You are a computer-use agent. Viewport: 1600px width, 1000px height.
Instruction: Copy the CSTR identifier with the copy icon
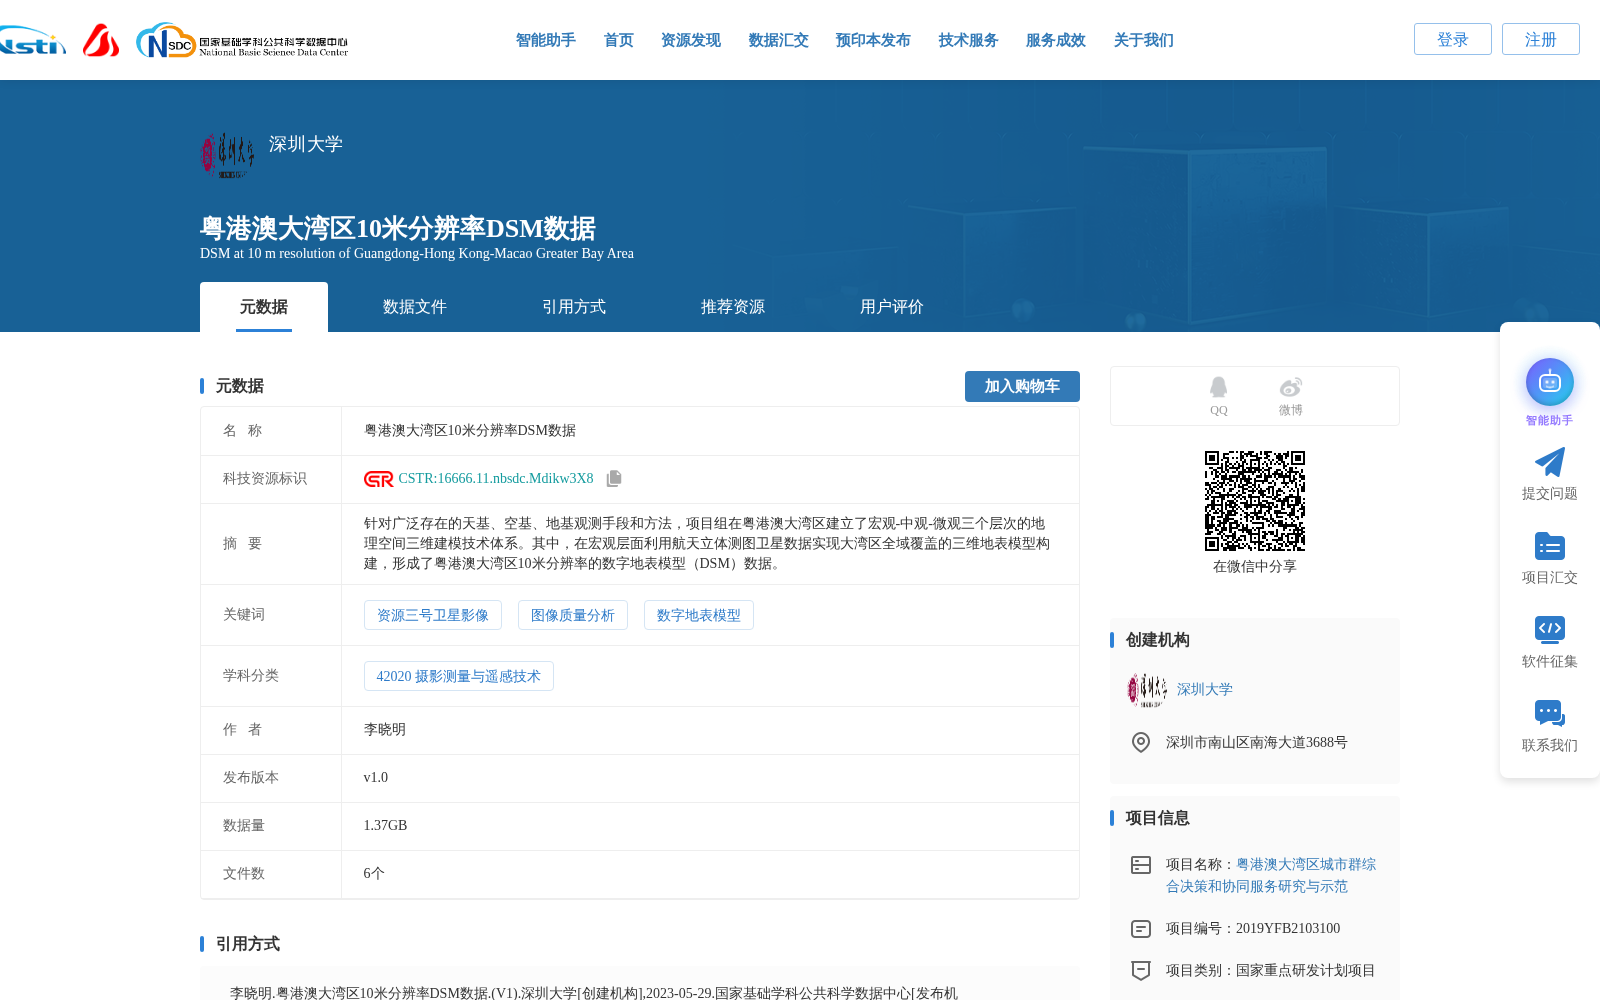(x=614, y=479)
